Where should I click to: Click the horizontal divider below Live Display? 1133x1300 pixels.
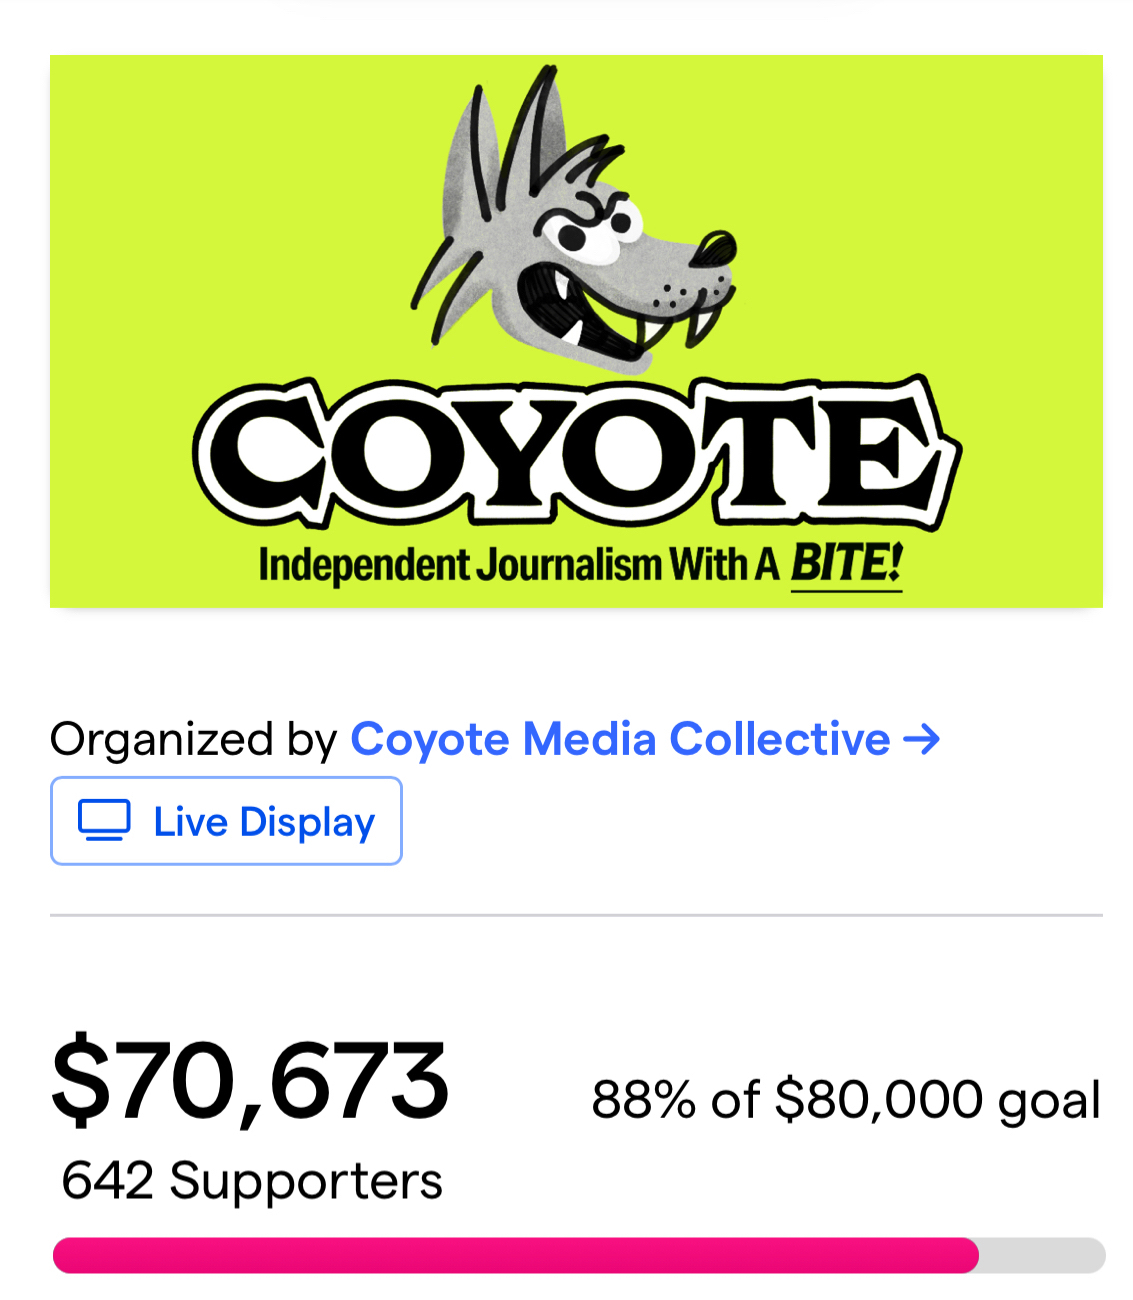pos(576,915)
